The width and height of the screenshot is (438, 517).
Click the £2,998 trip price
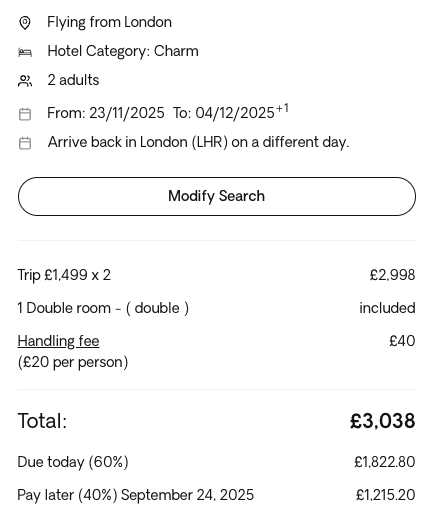[392, 275]
